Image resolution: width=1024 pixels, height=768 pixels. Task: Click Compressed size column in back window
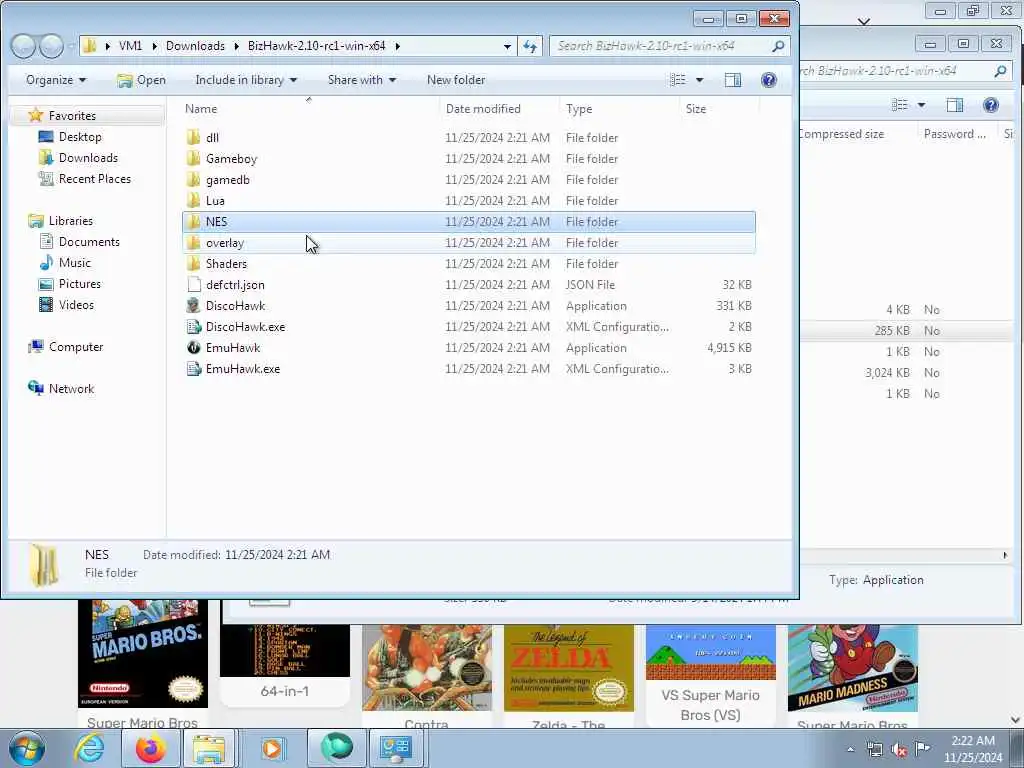[x=842, y=134]
